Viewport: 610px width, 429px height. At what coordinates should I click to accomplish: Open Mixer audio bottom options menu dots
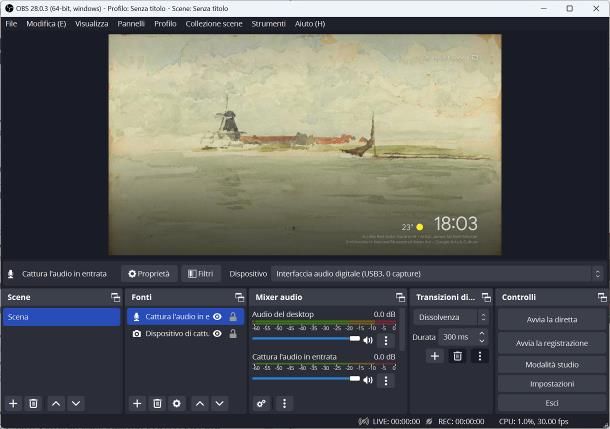coord(284,403)
